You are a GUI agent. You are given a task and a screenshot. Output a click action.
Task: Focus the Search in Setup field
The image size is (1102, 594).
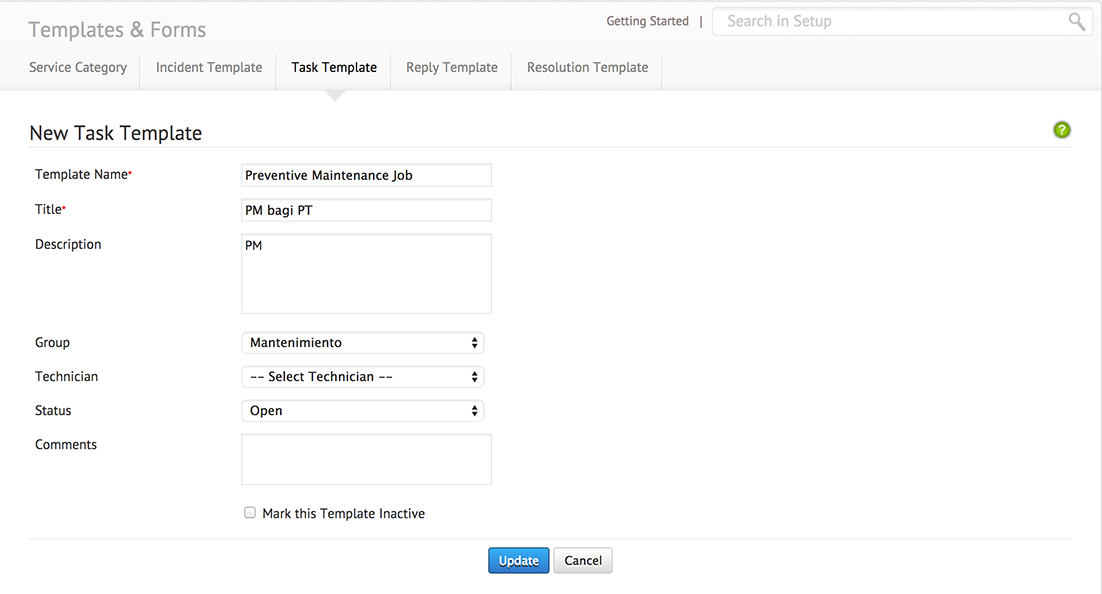coord(890,22)
